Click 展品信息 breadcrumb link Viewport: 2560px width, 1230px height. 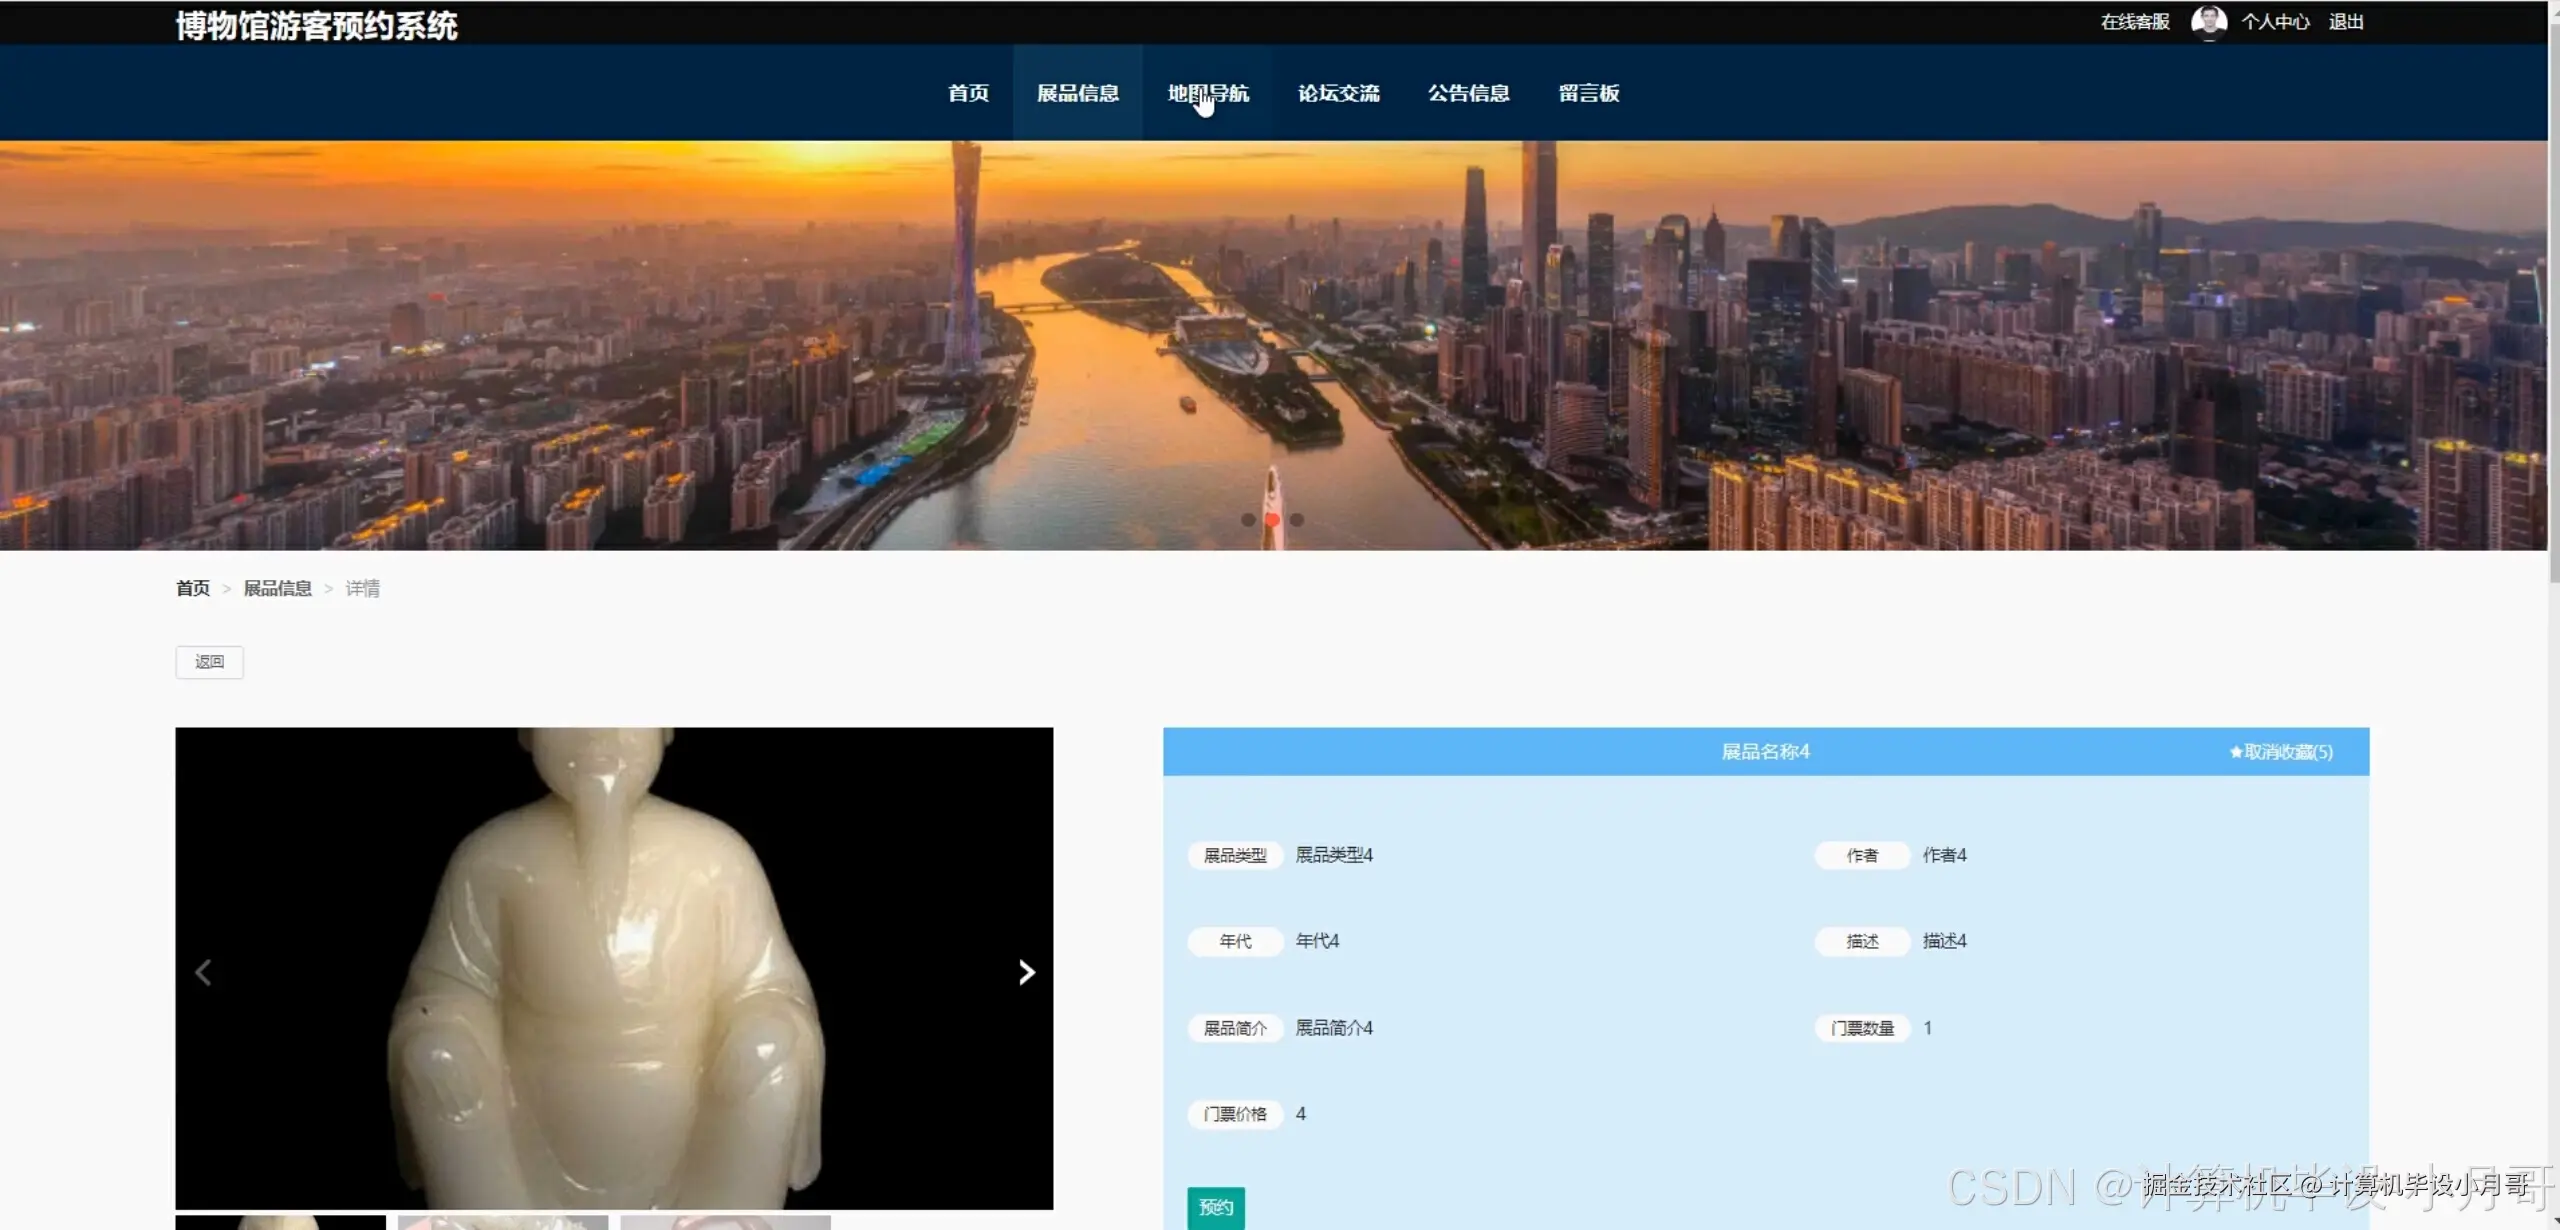277,588
